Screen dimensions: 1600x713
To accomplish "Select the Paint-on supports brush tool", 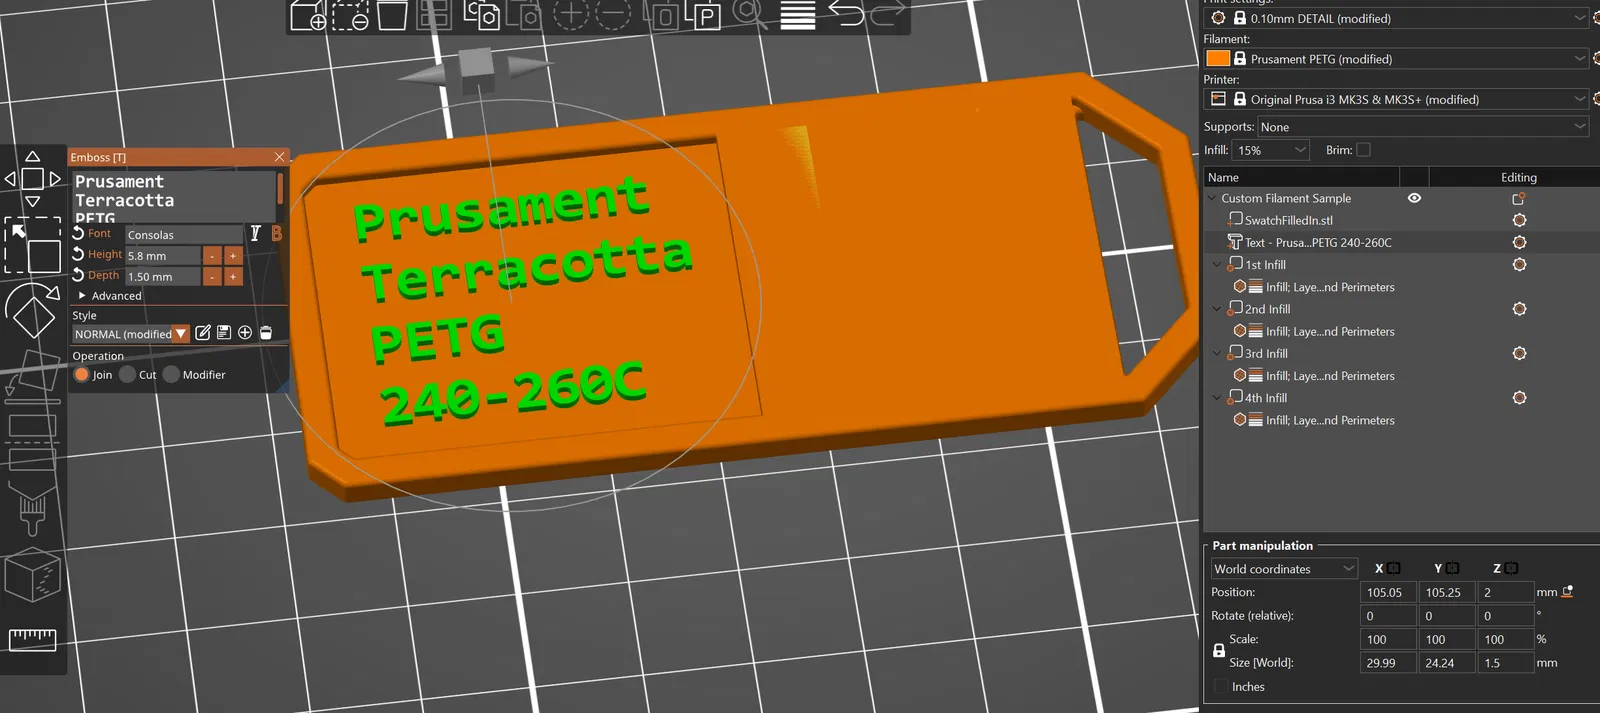I will (x=32, y=510).
